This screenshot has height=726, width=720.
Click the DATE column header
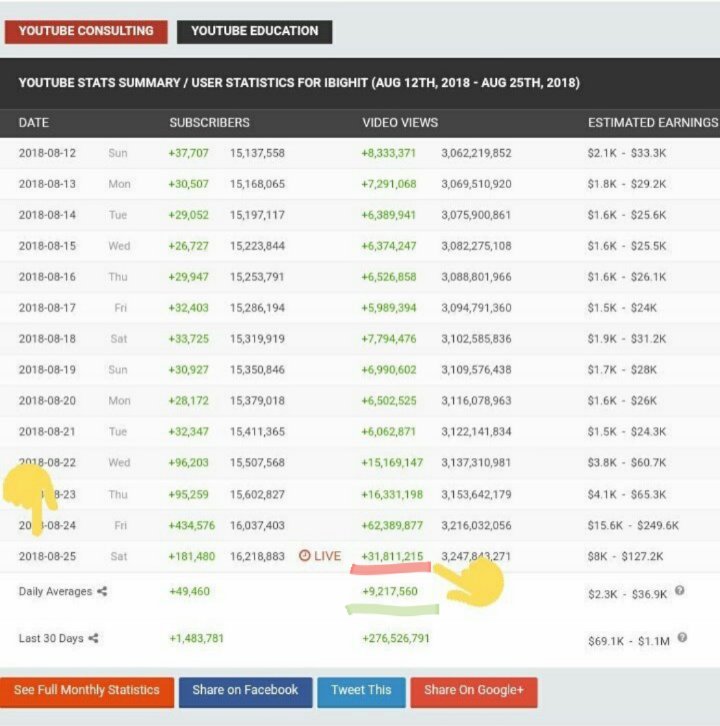[x=34, y=123]
